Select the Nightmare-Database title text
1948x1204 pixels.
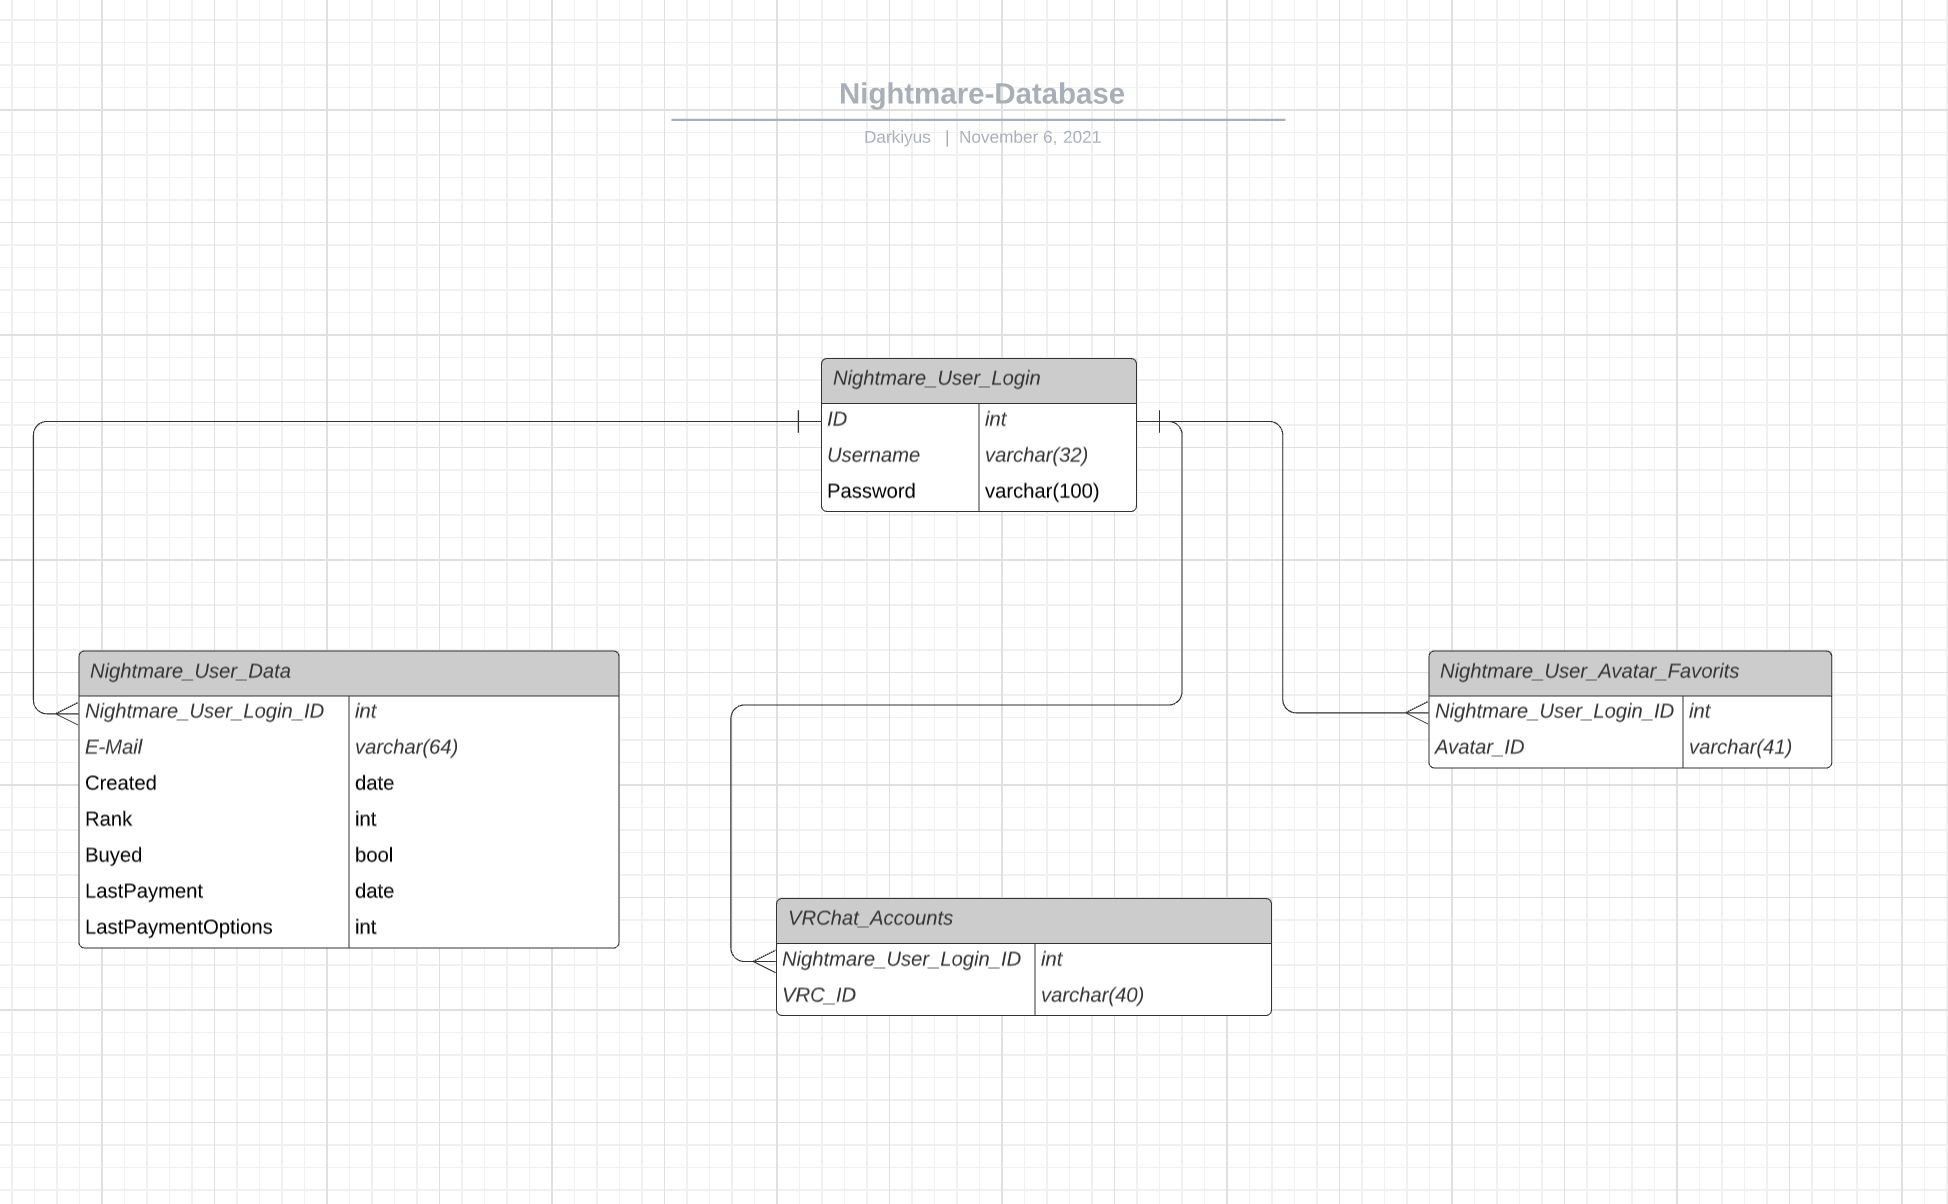point(981,94)
